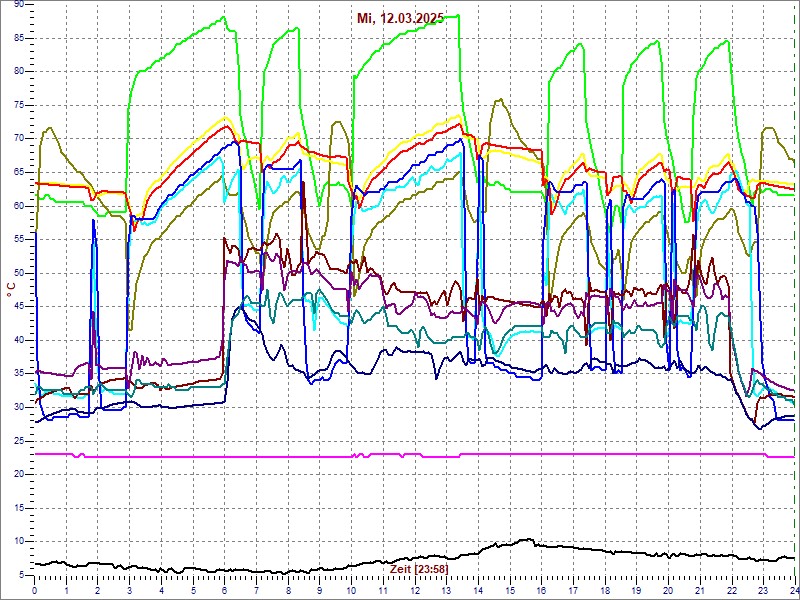800x600 pixels.
Task: Click hour 6 on the time axis
Action: [224, 590]
